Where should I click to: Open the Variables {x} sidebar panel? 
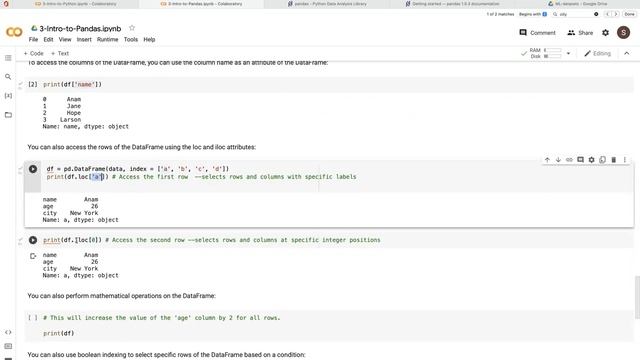coord(8,96)
